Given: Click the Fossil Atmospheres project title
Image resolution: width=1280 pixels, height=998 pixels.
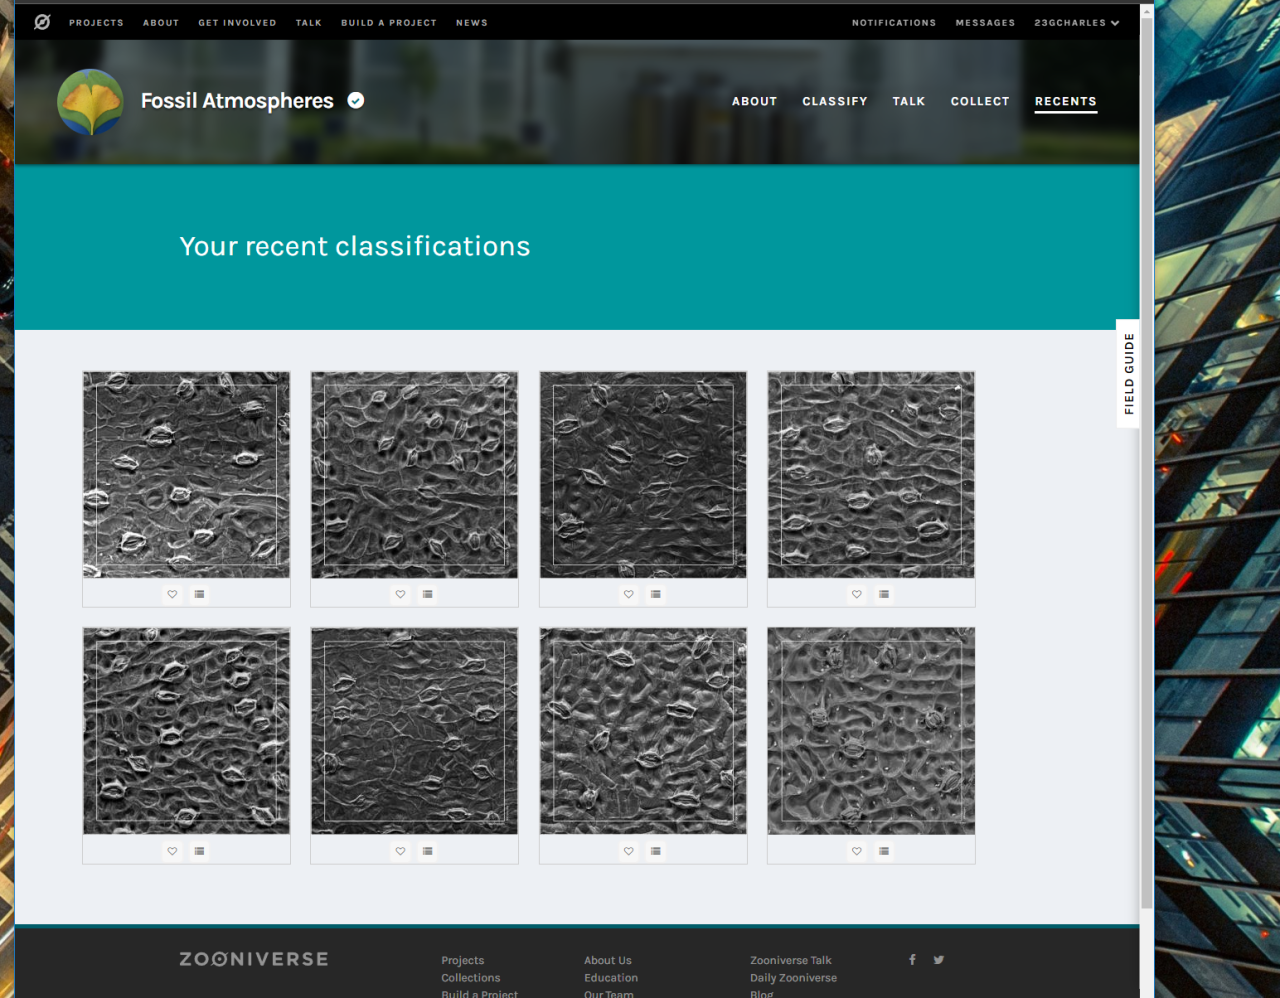Looking at the screenshot, I should click(237, 101).
